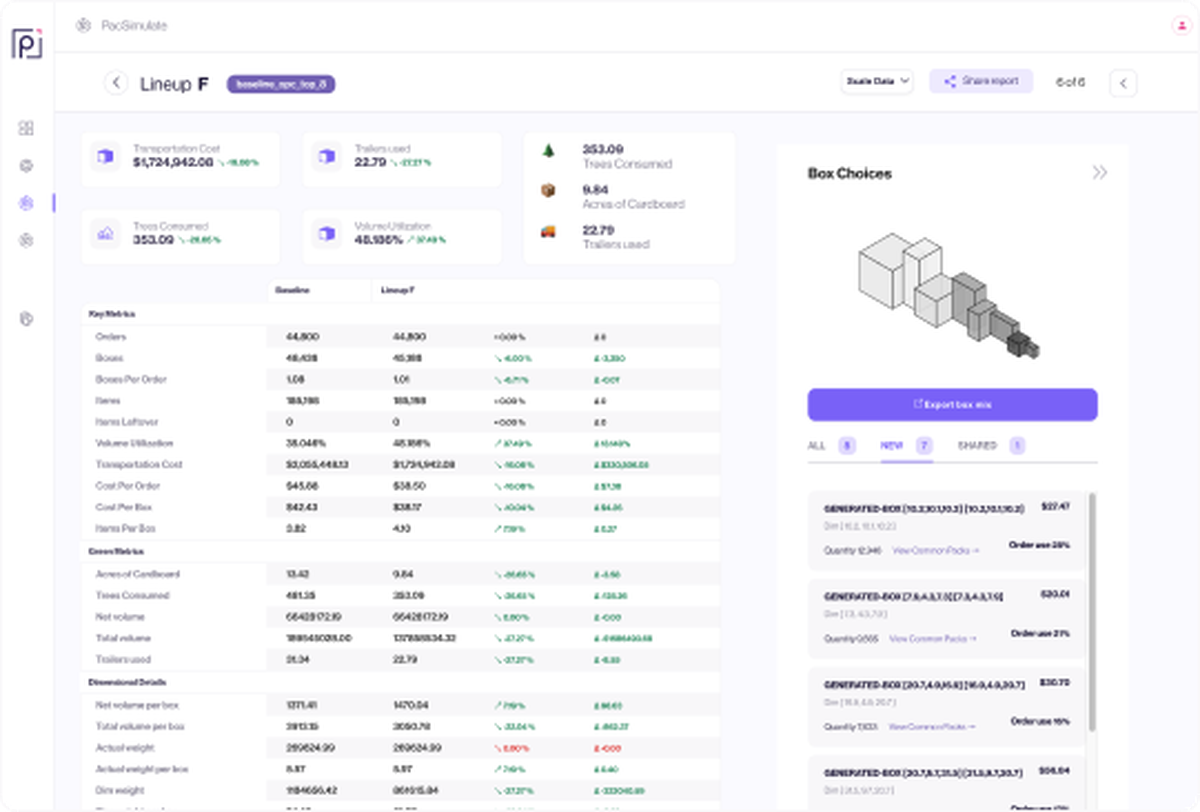Viewport: 1200px width, 812px height.
Task: Click the Volume Utilization card icon
Action: click(327, 234)
